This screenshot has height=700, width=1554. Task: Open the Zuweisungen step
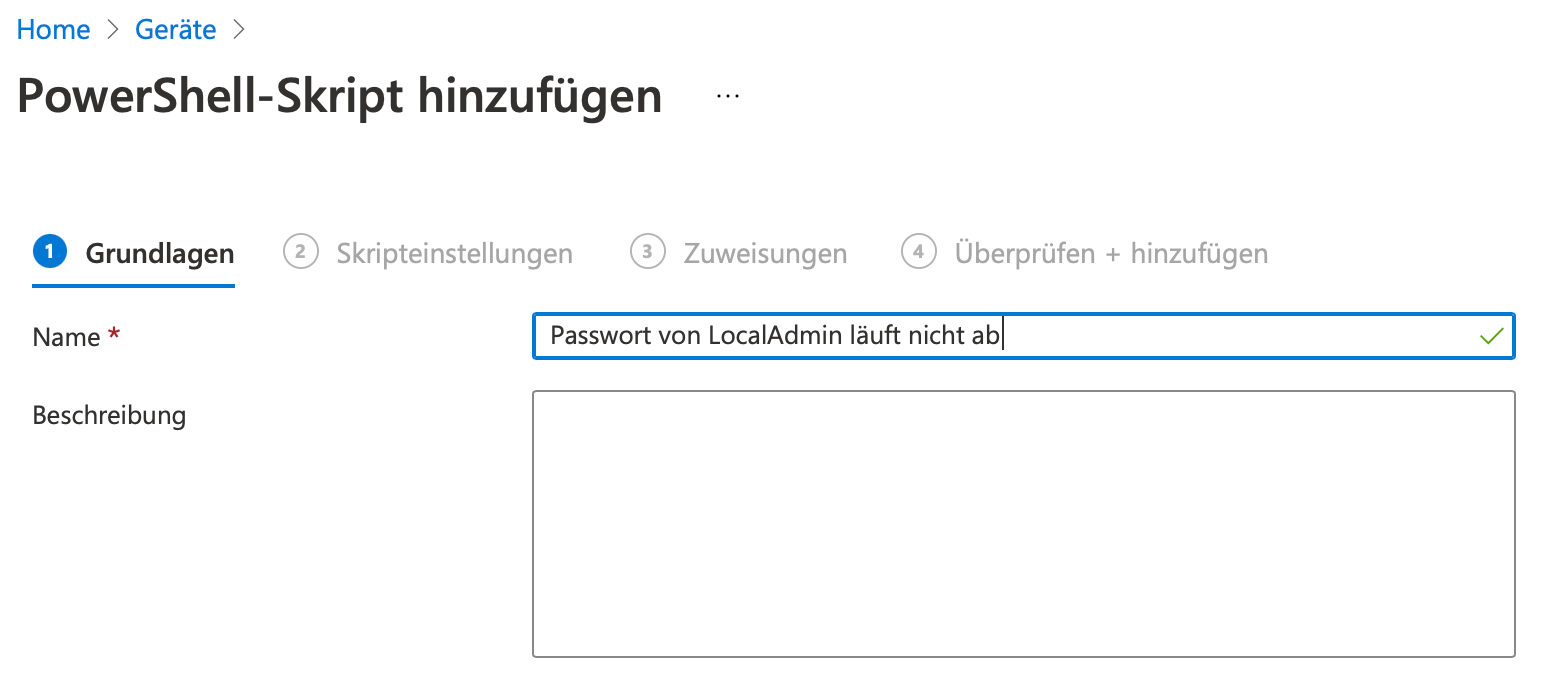[x=765, y=253]
